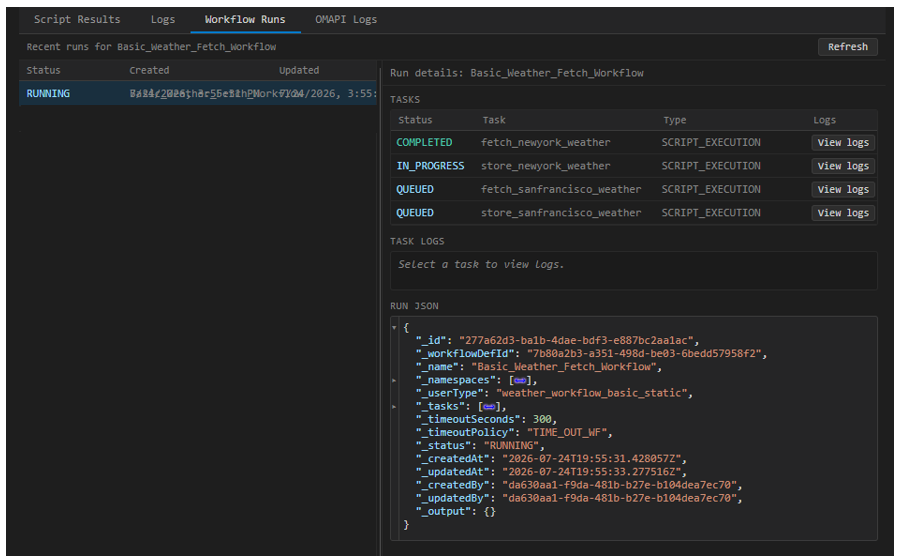View logs for fetch_sanfrancisco_weather task
Image resolution: width=900 pixels, height=560 pixels.
(x=843, y=189)
